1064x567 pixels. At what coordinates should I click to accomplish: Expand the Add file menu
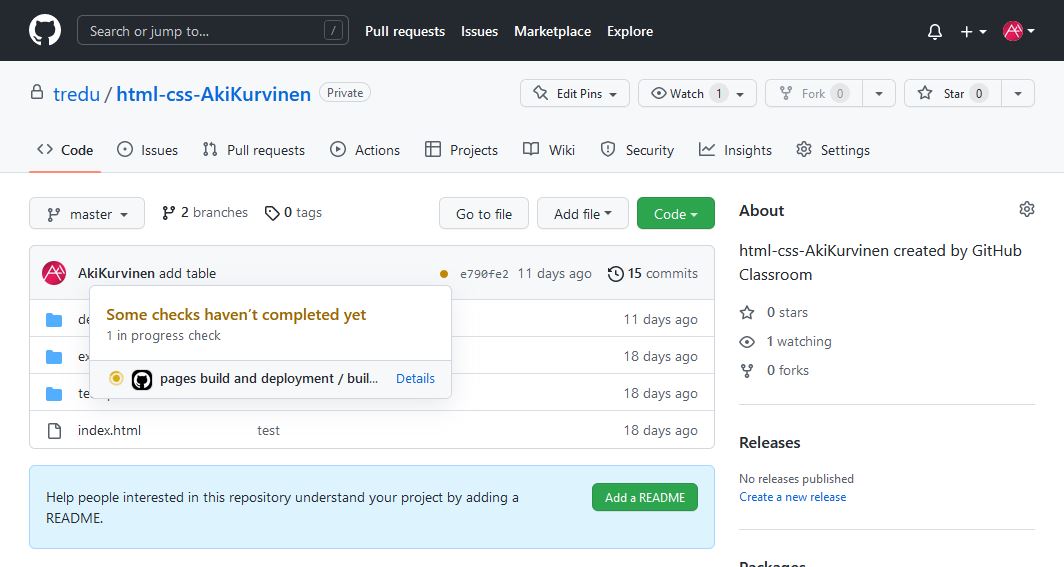pos(583,214)
